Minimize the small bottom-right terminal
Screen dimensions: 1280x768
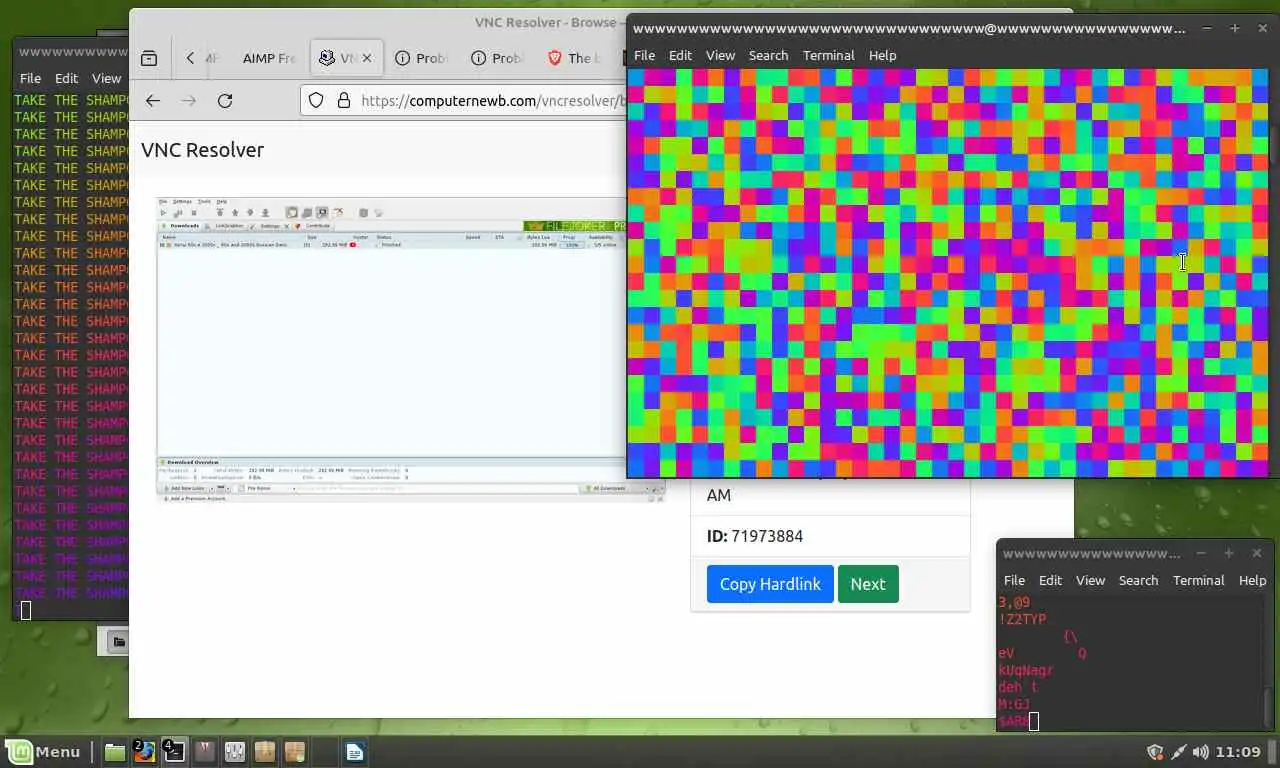[1201, 553]
